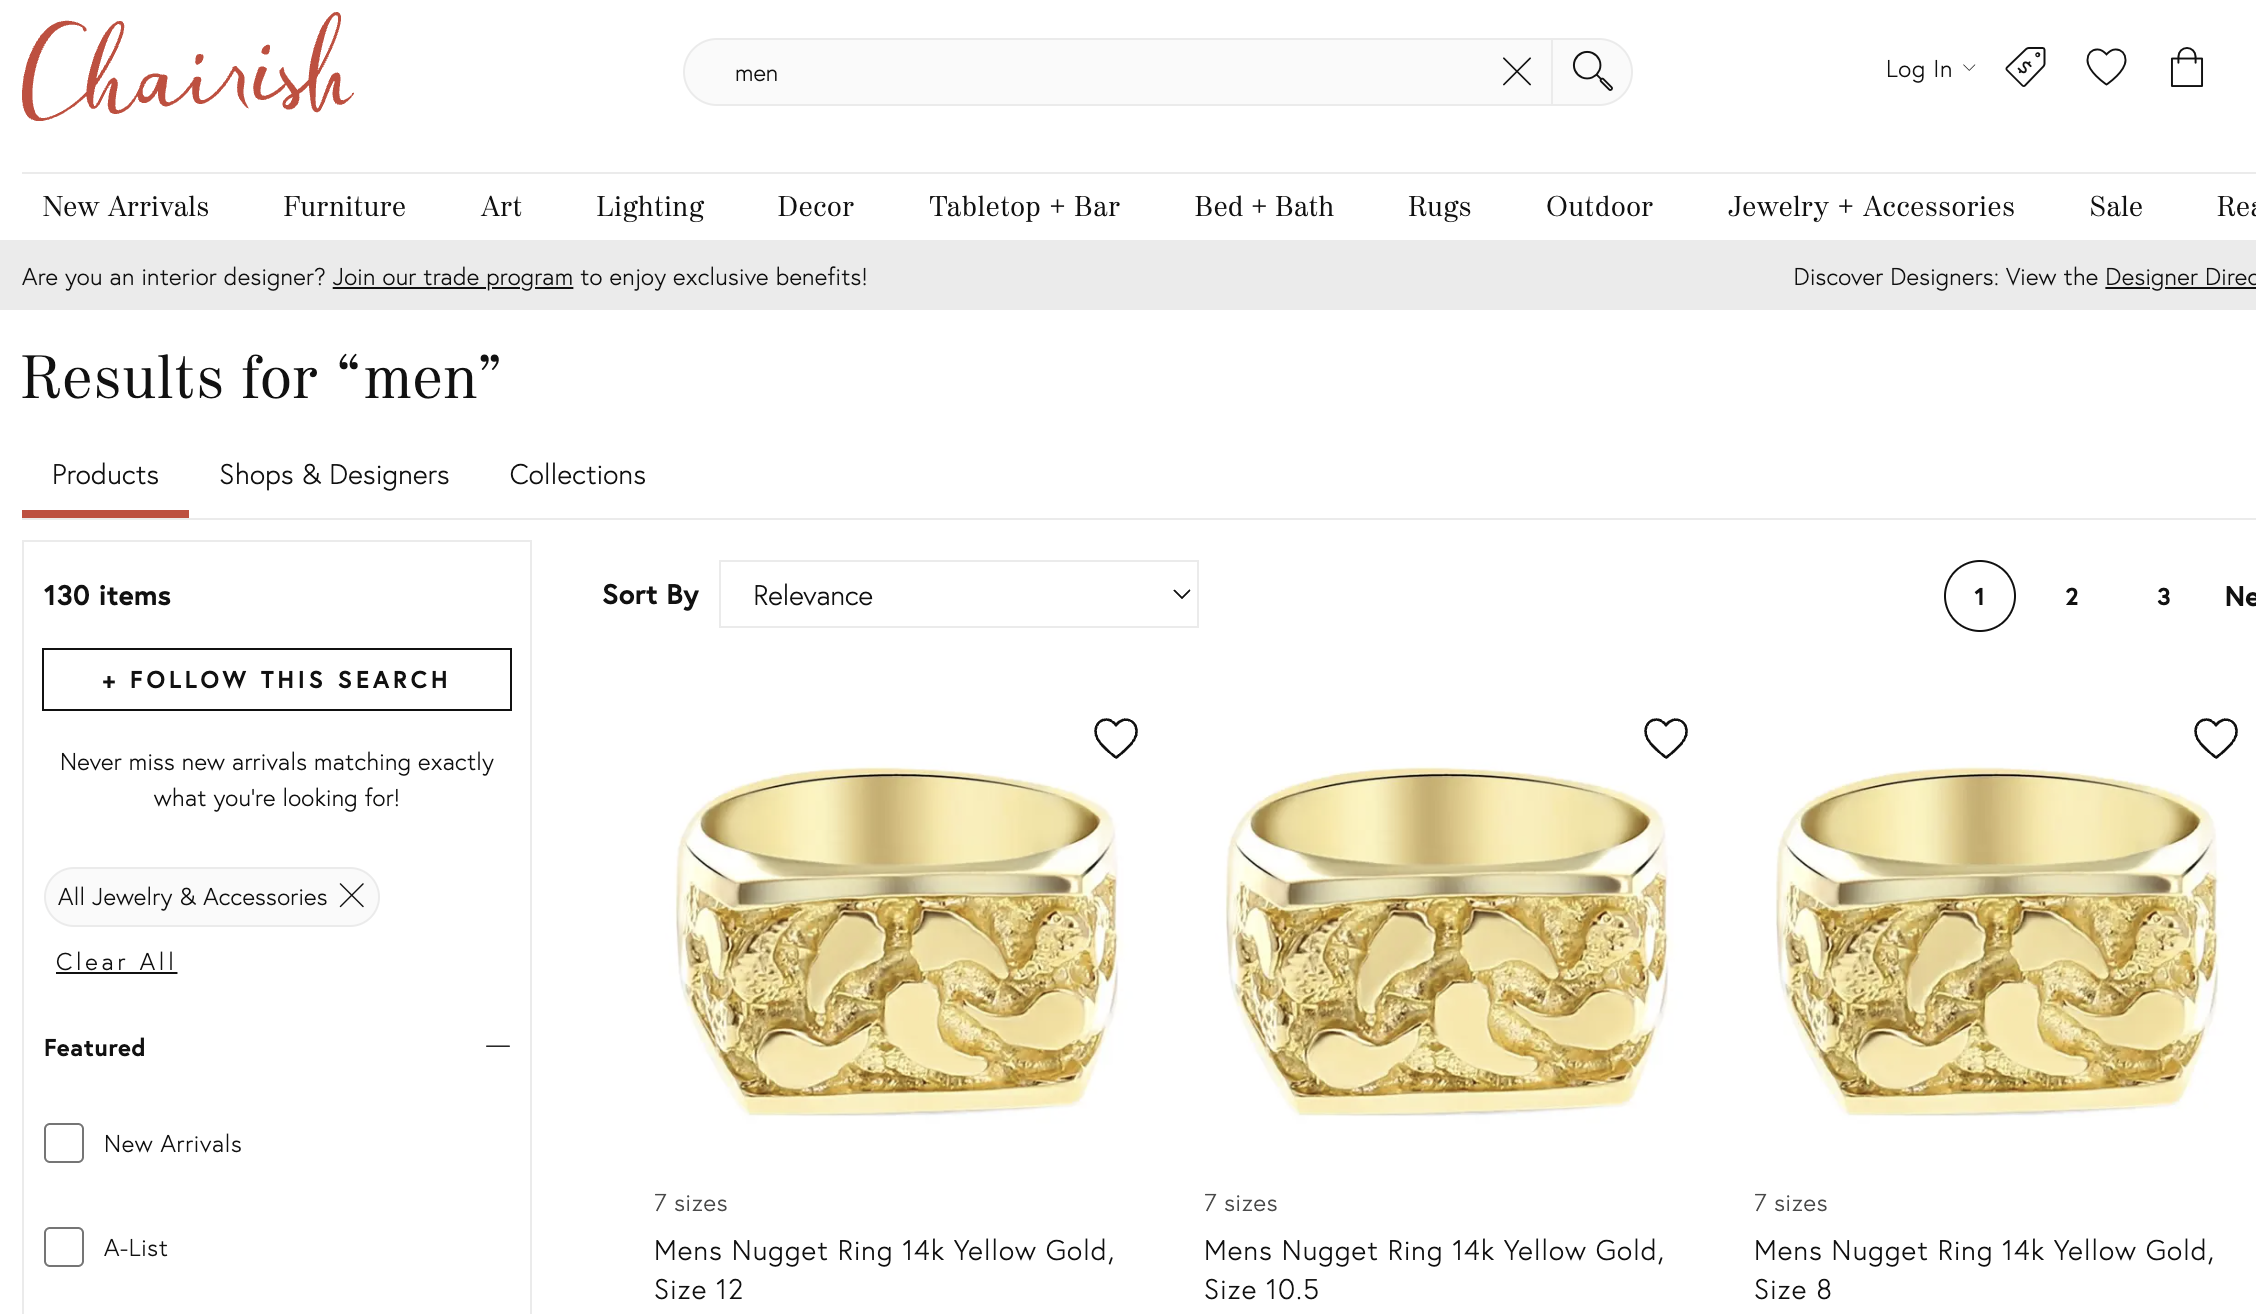This screenshot has height=1314, width=2256.
Task: Click the search magnifier icon
Action: [1591, 72]
